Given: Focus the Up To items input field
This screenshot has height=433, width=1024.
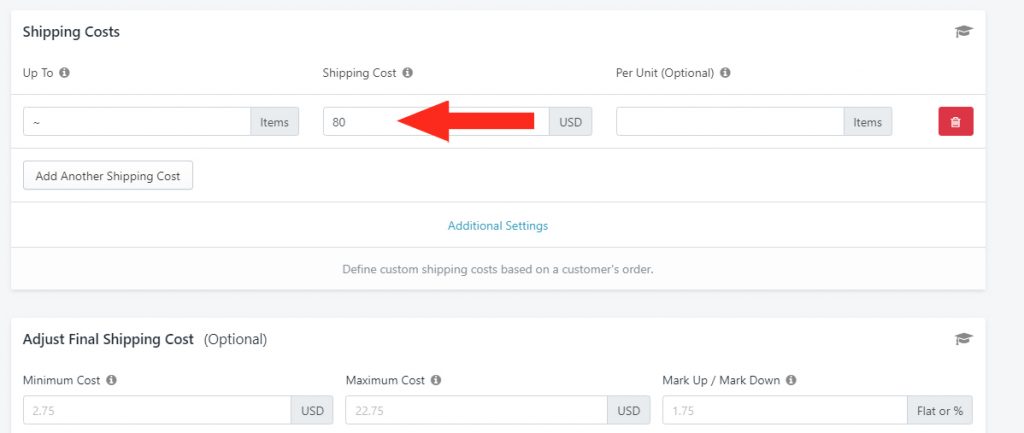Looking at the screenshot, I should (x=137, y=121).
